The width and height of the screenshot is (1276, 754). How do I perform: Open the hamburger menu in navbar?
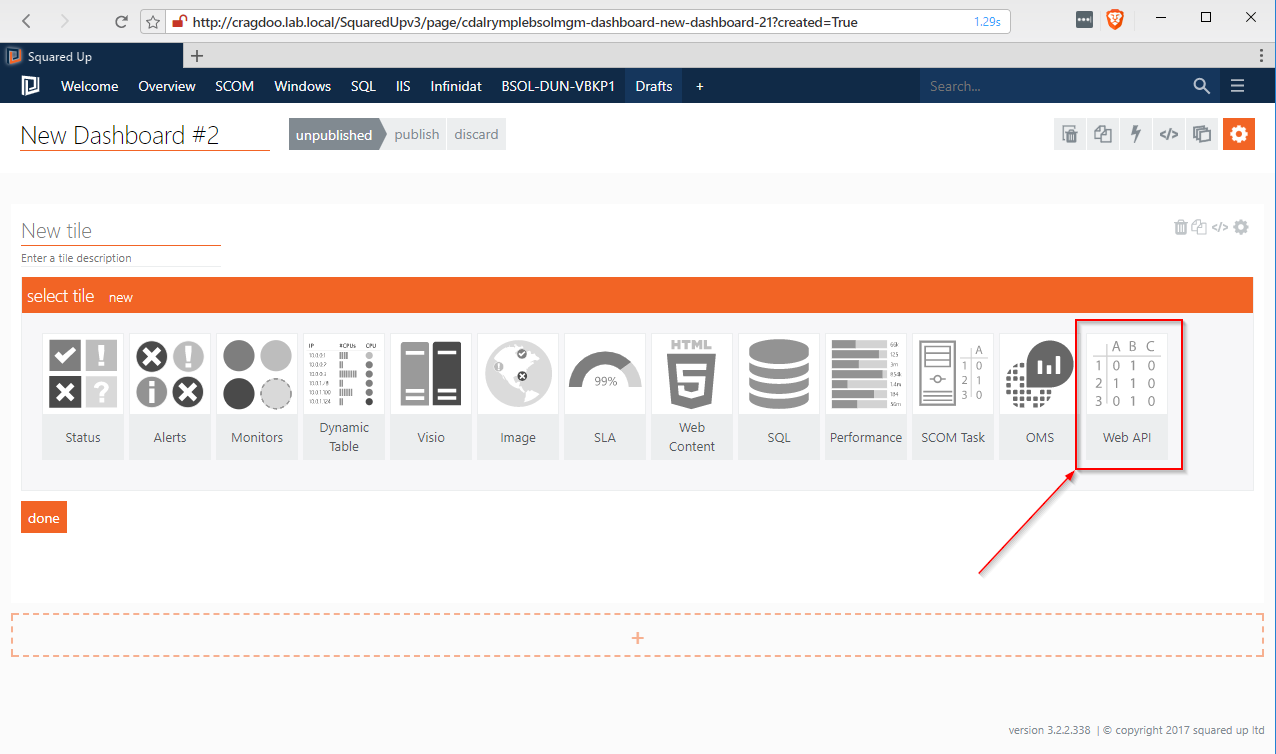click(1238, 86)
